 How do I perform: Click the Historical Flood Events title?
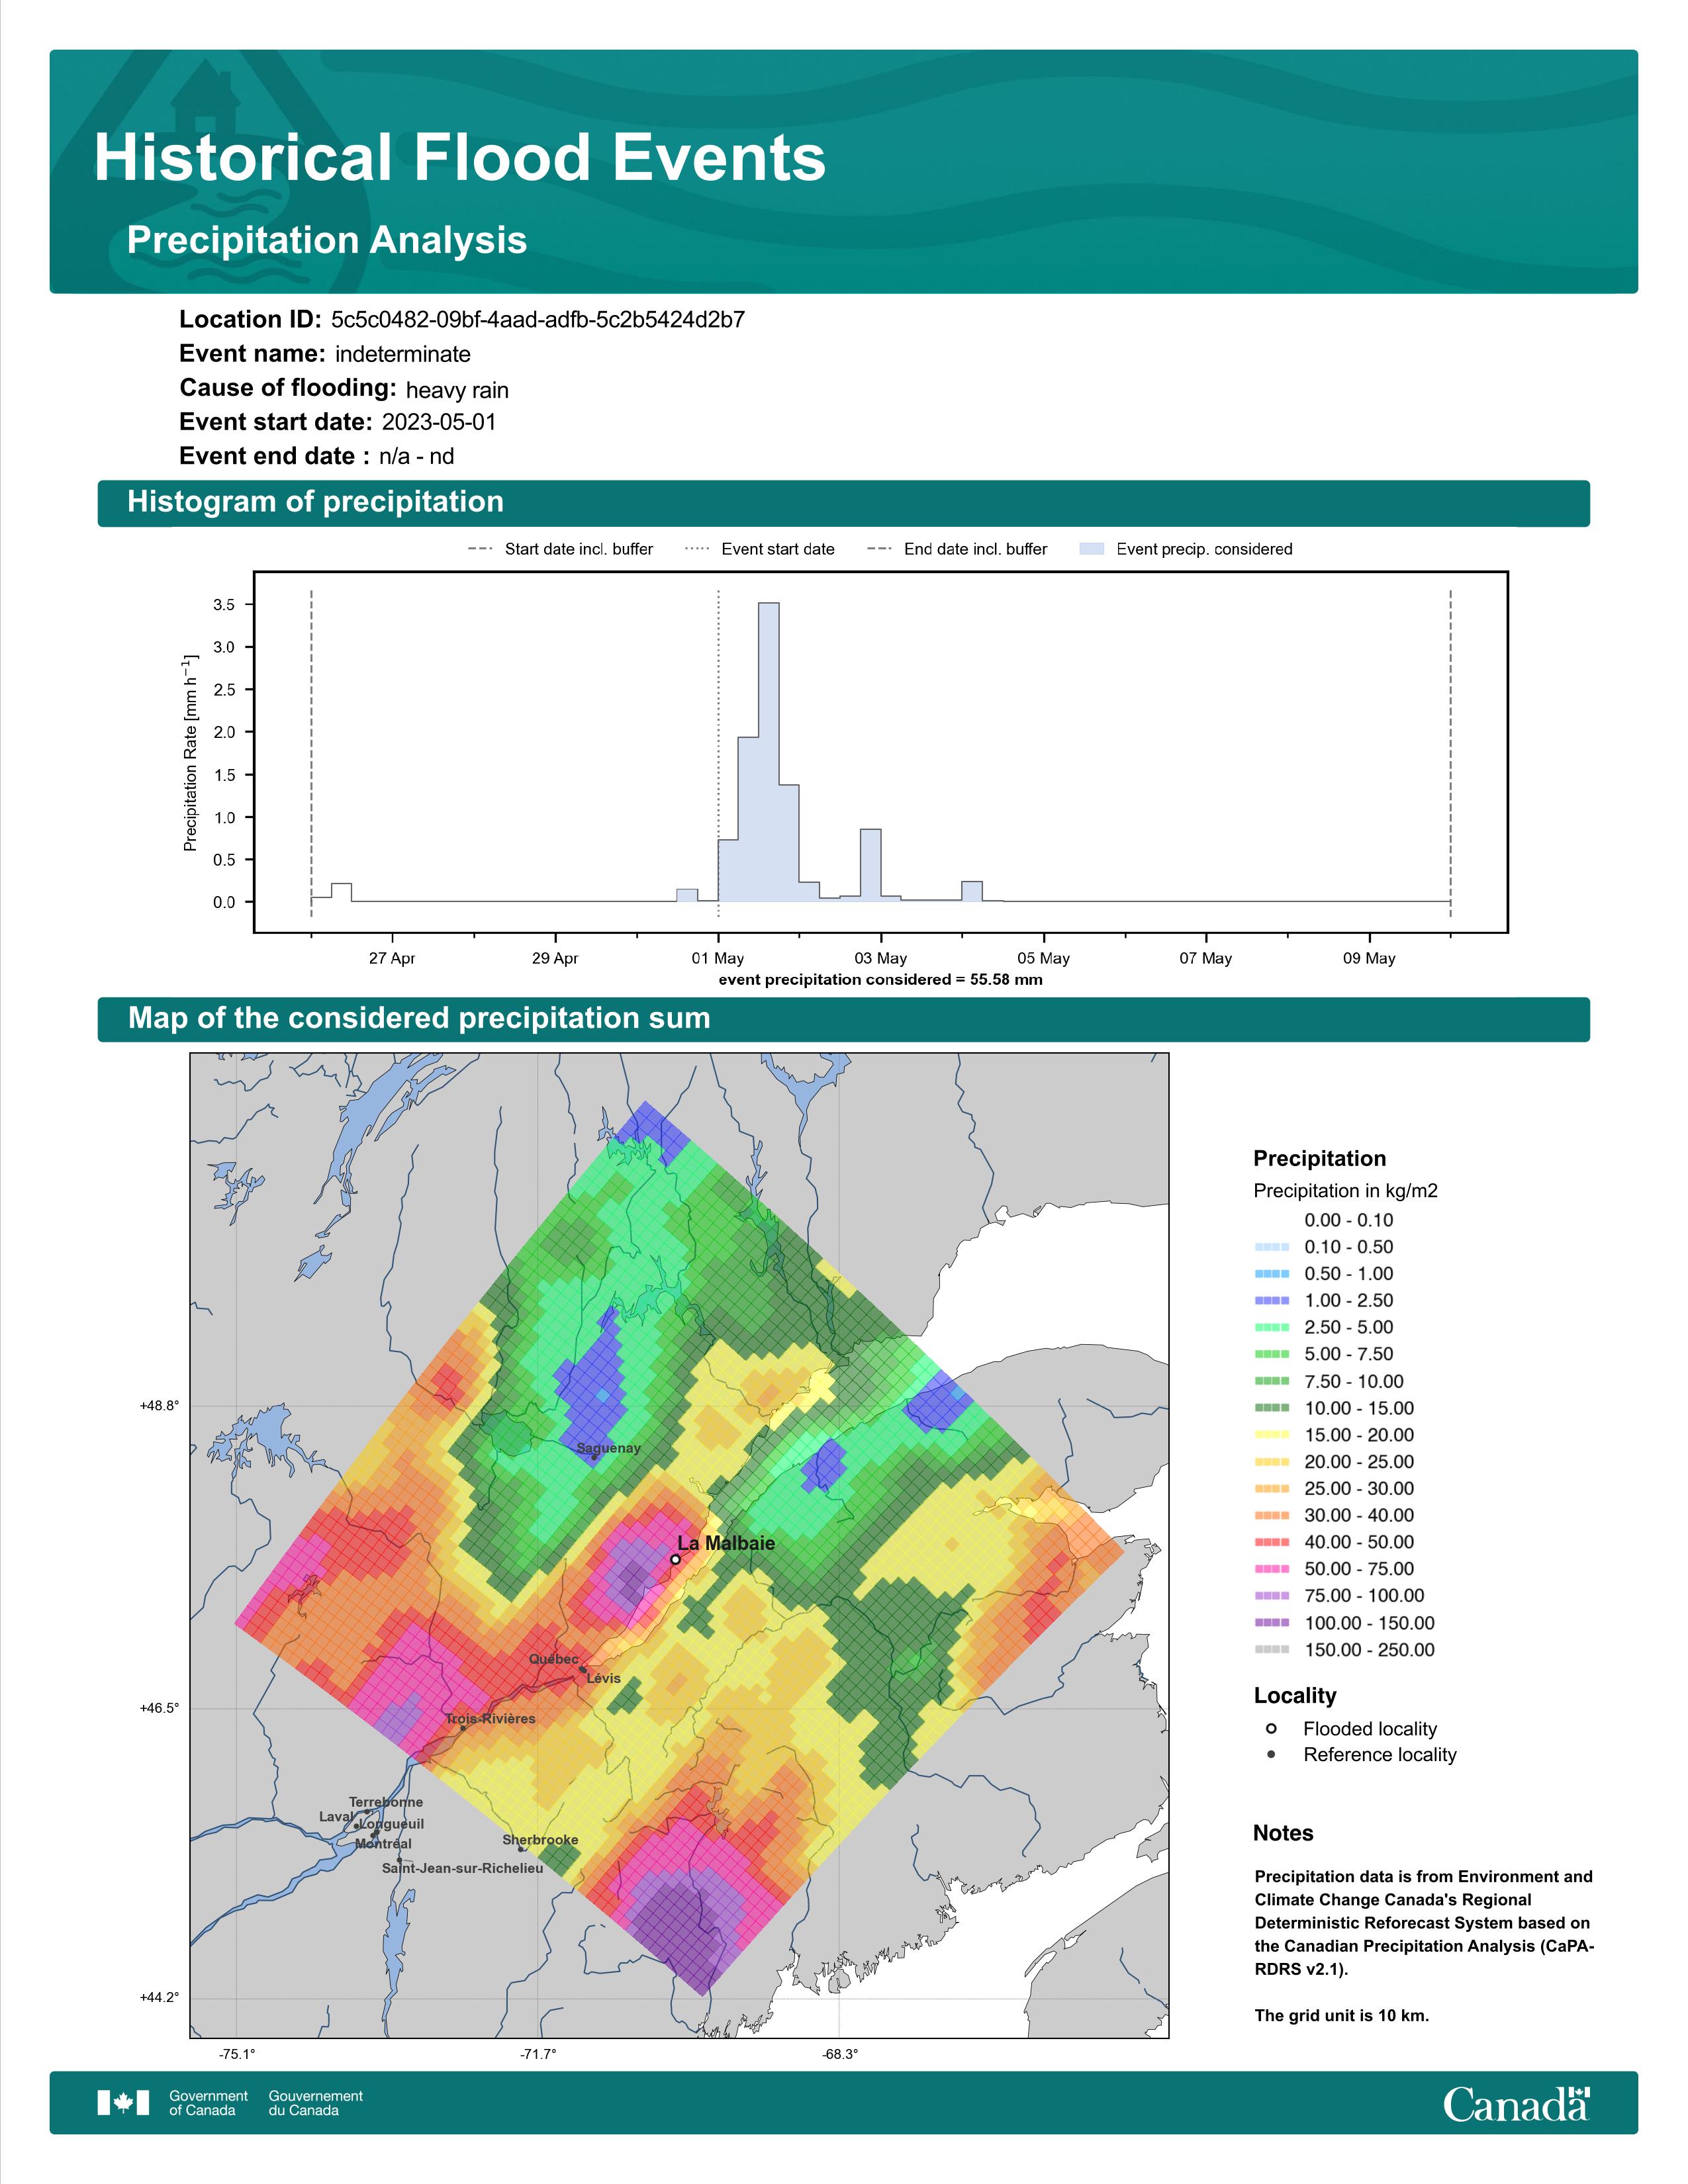tap(459, 158)
